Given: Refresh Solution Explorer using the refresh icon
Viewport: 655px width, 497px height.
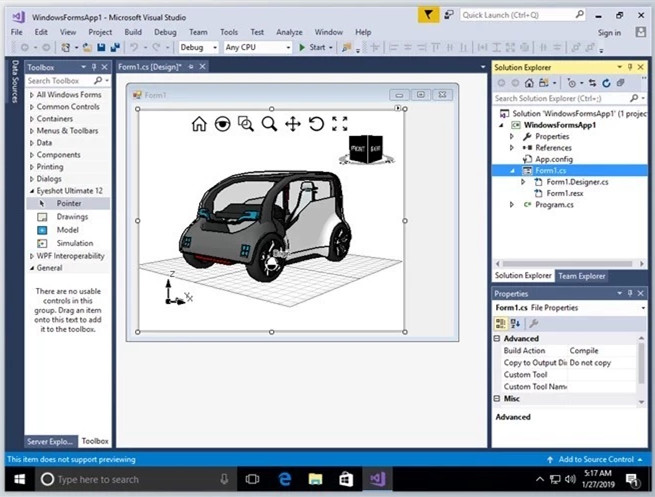Looking at the screenshot, I should point(606,83).
